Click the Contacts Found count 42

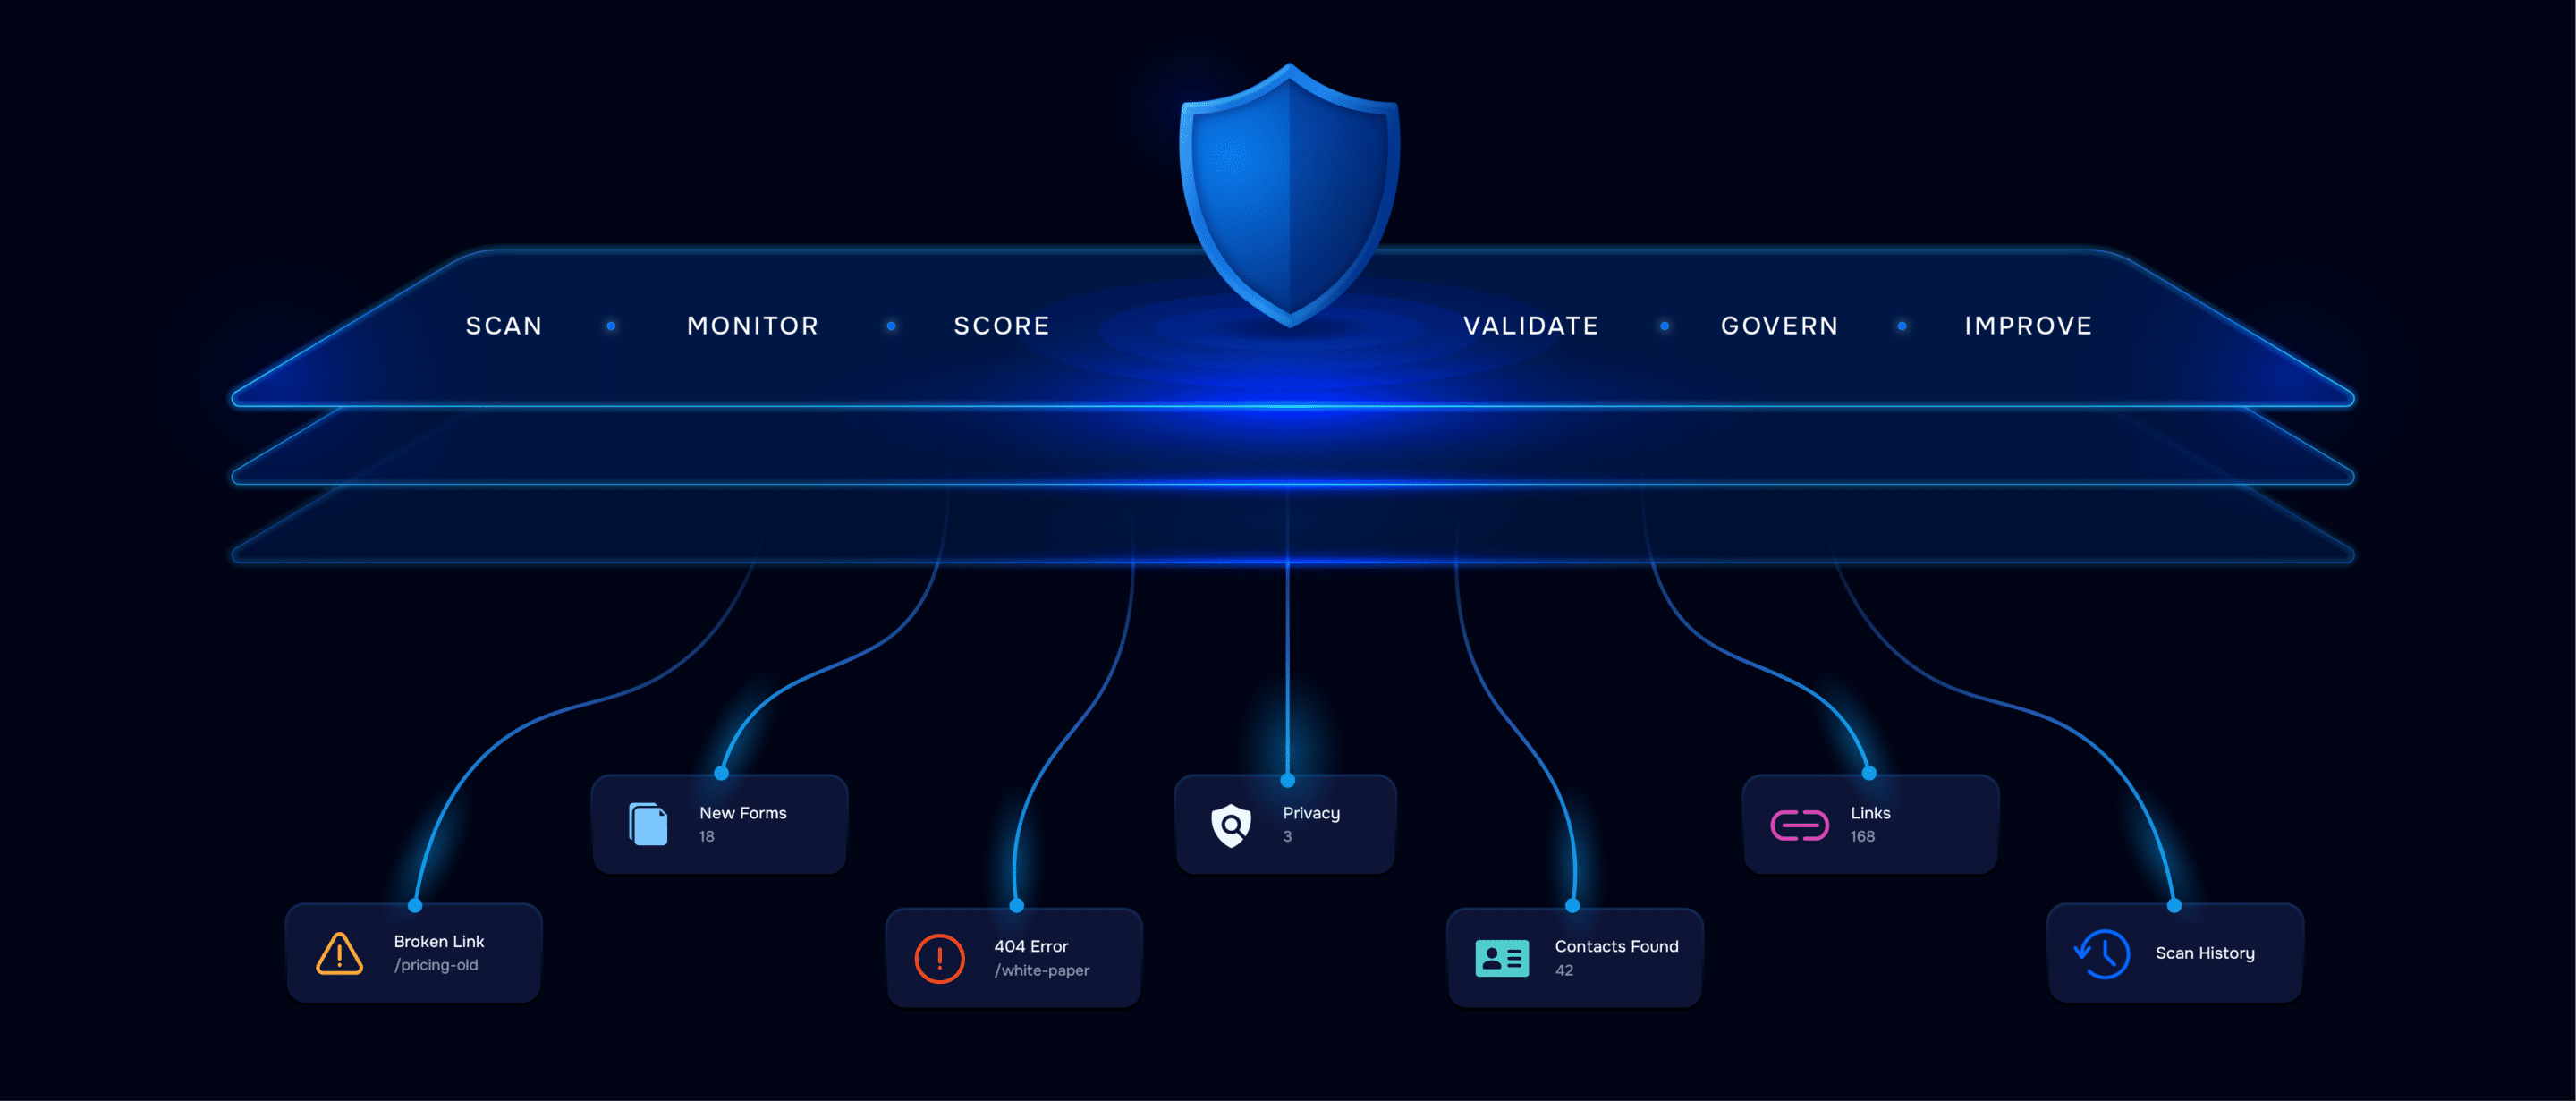click(x=1564, y=970)
